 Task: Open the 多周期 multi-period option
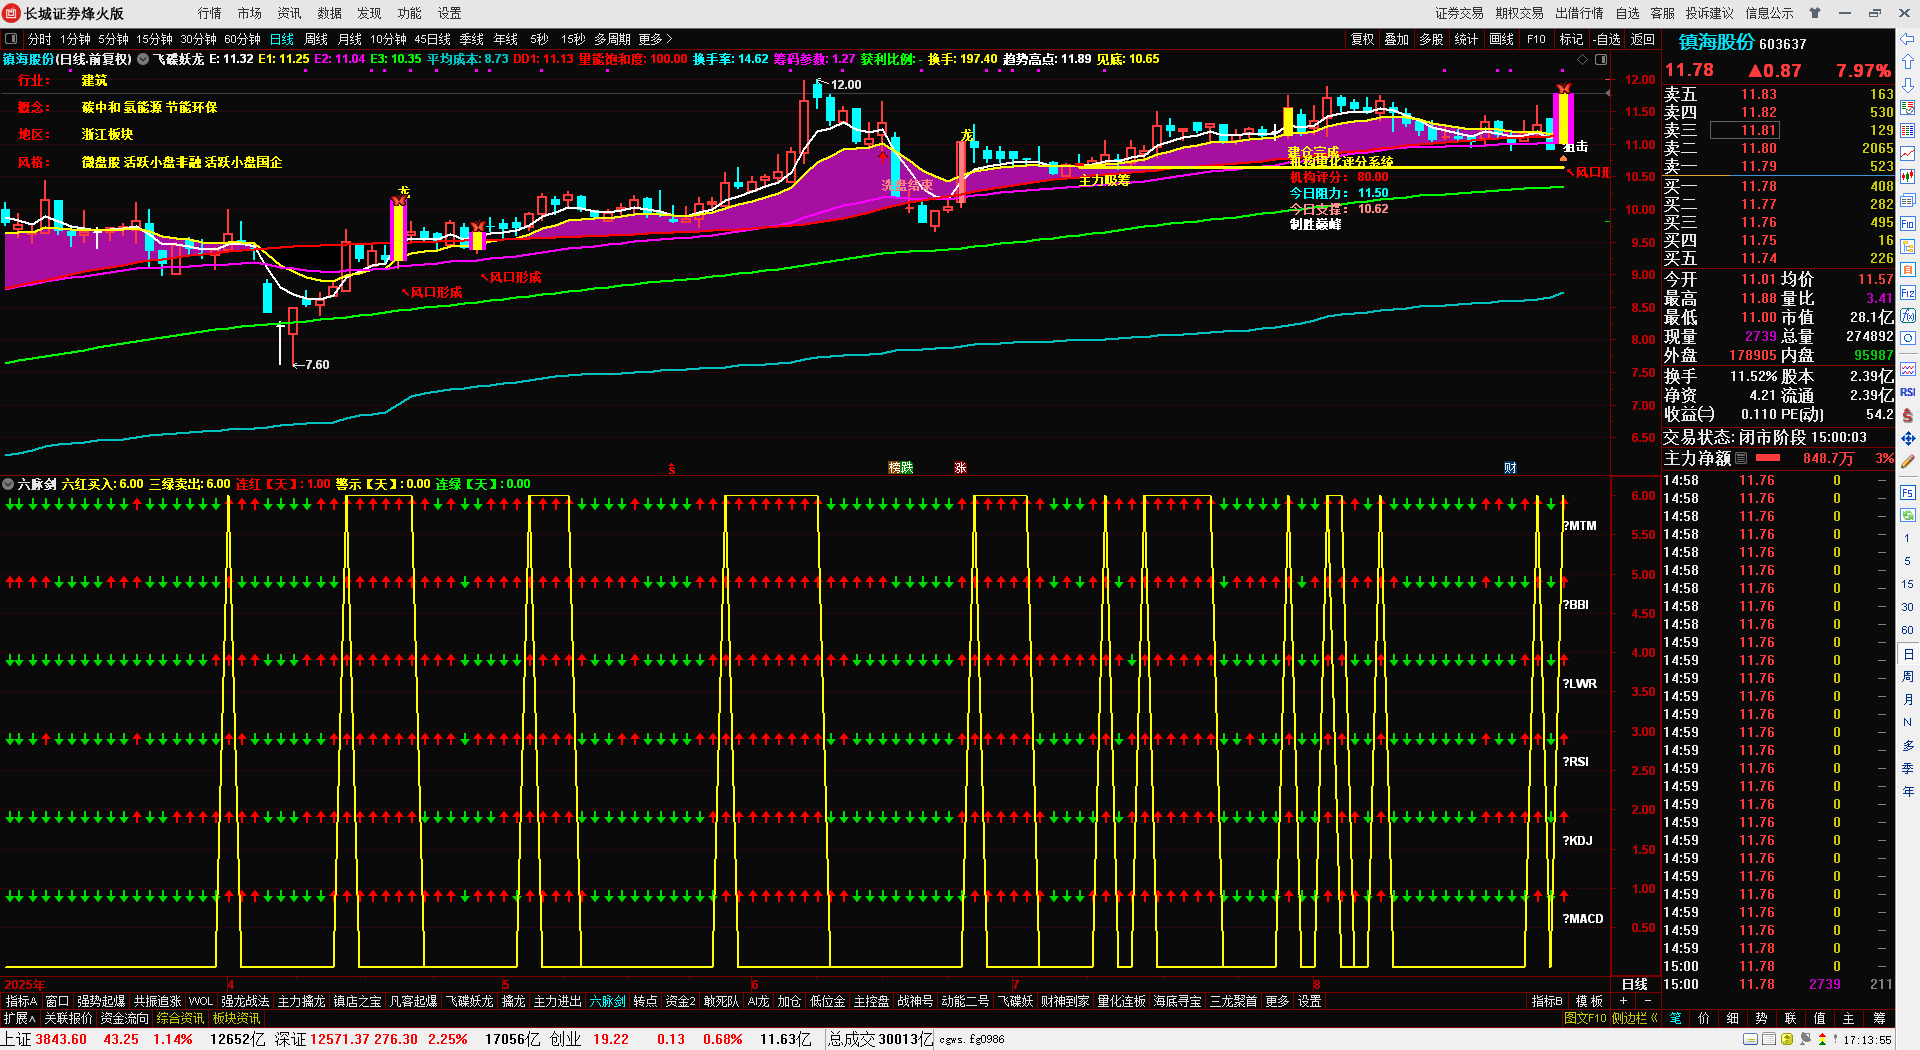click(612, 39)
